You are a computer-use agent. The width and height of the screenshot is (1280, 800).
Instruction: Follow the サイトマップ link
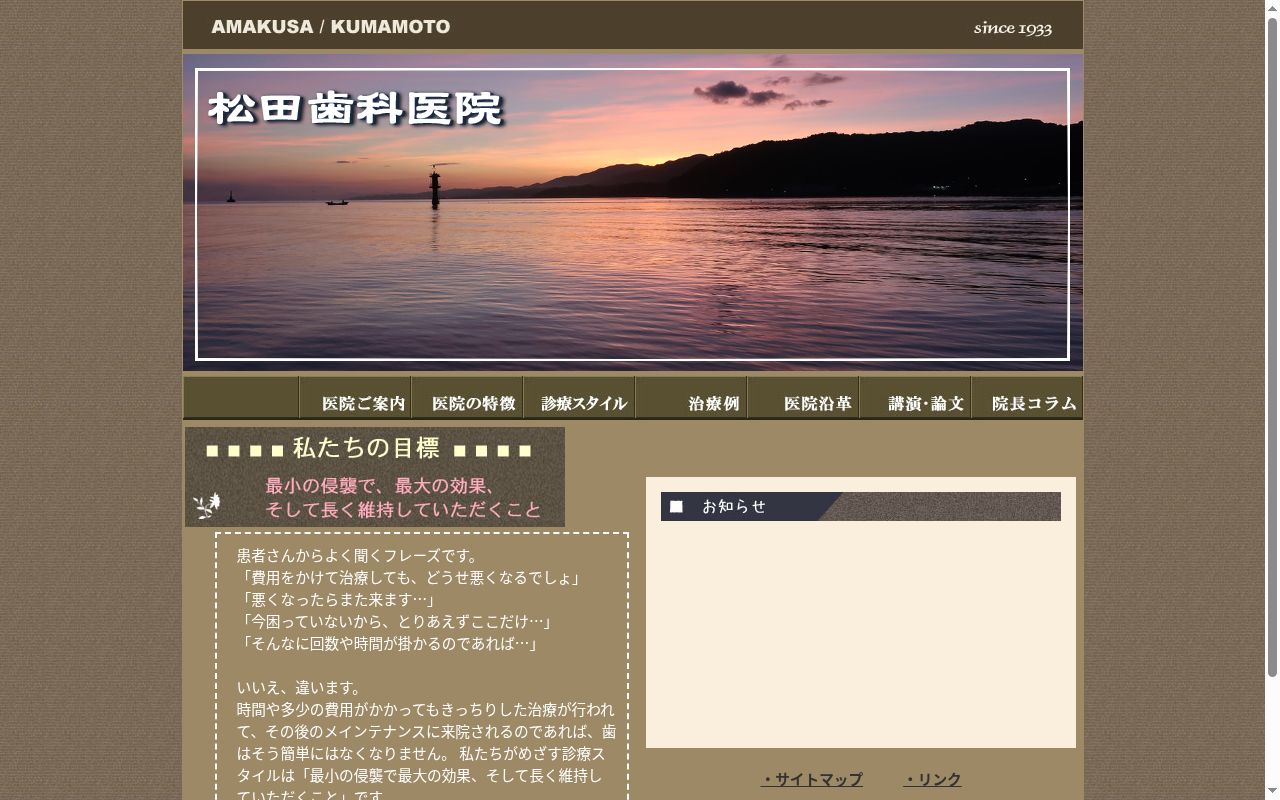pos(812,780)
